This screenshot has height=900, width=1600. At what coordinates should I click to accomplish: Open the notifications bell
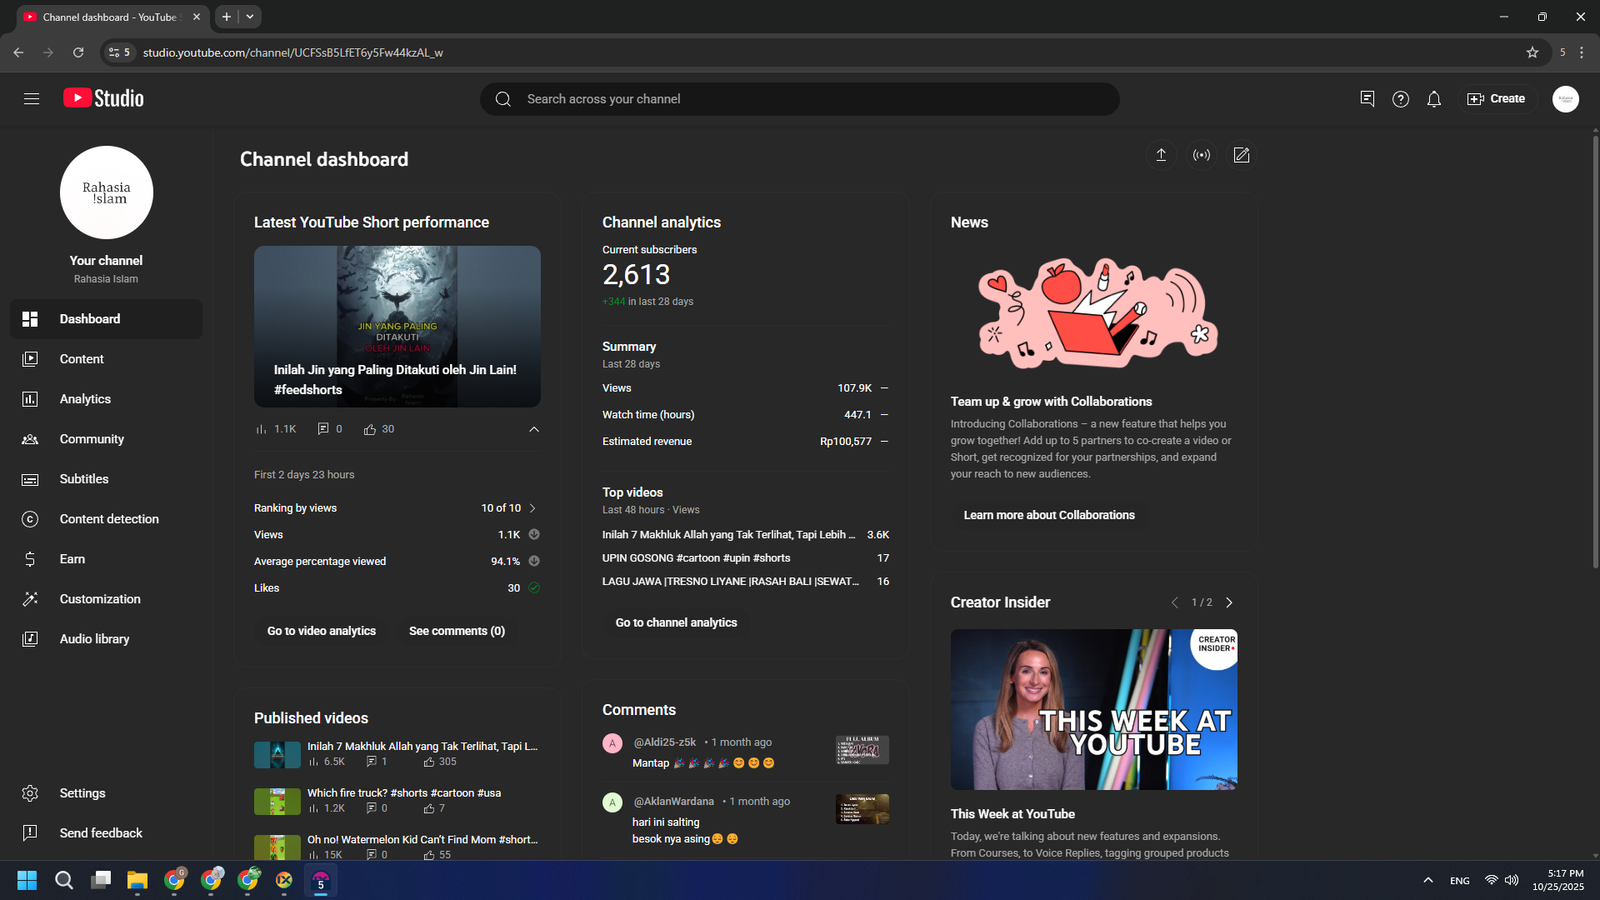tap(1434, 99)
